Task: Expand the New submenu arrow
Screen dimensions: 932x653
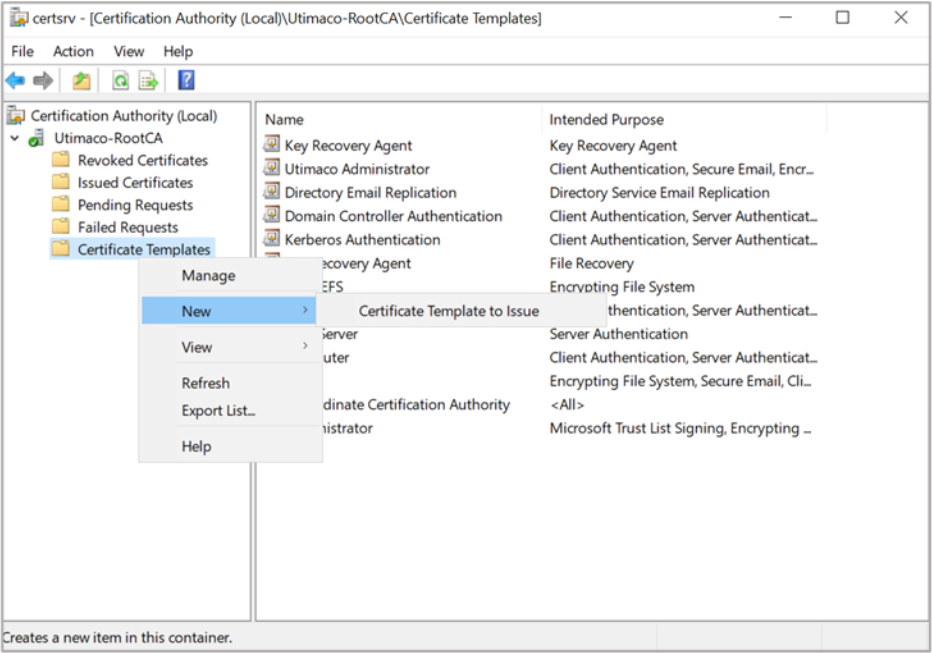Action: click(305, 311)
